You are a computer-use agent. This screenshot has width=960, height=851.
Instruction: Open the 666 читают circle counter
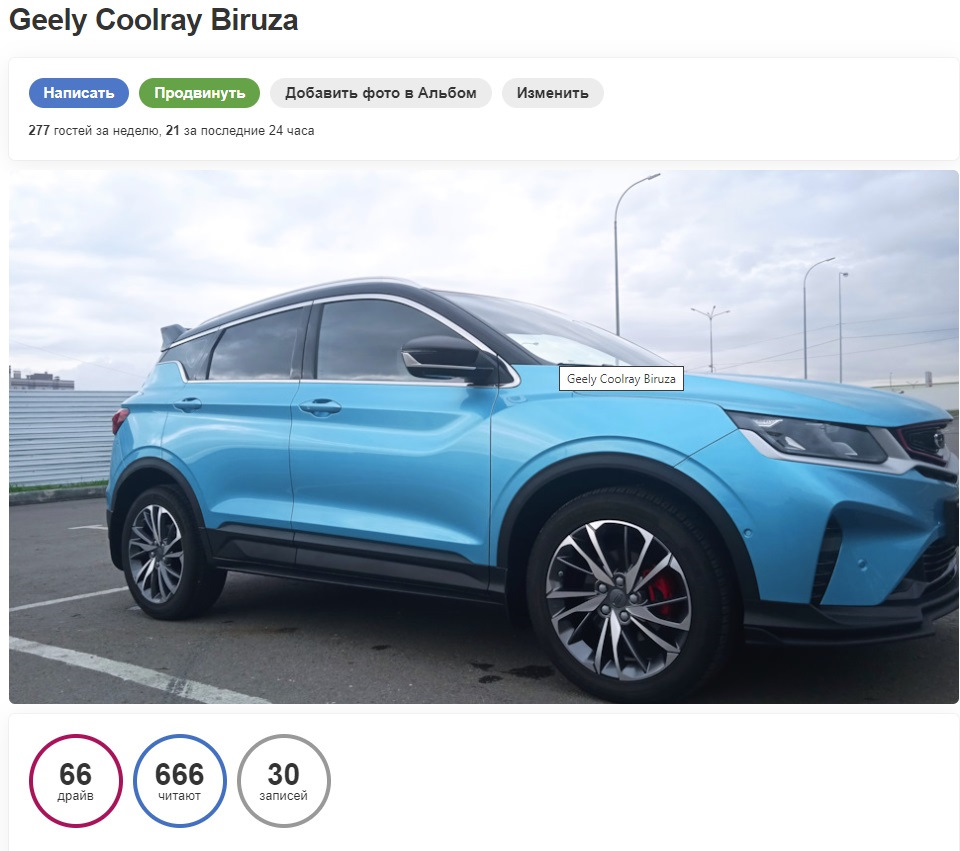coord(179,781)
